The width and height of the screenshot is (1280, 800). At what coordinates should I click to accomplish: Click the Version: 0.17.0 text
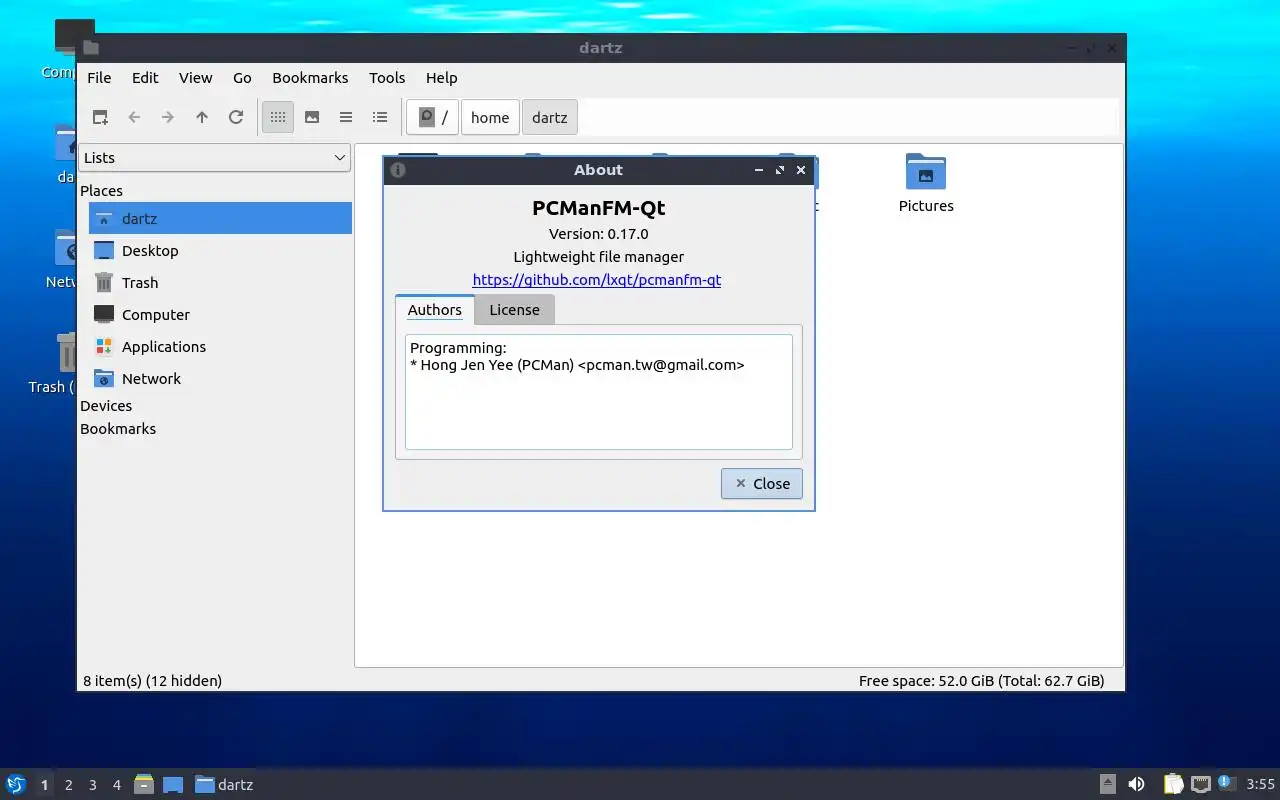(x=599, y=234)
